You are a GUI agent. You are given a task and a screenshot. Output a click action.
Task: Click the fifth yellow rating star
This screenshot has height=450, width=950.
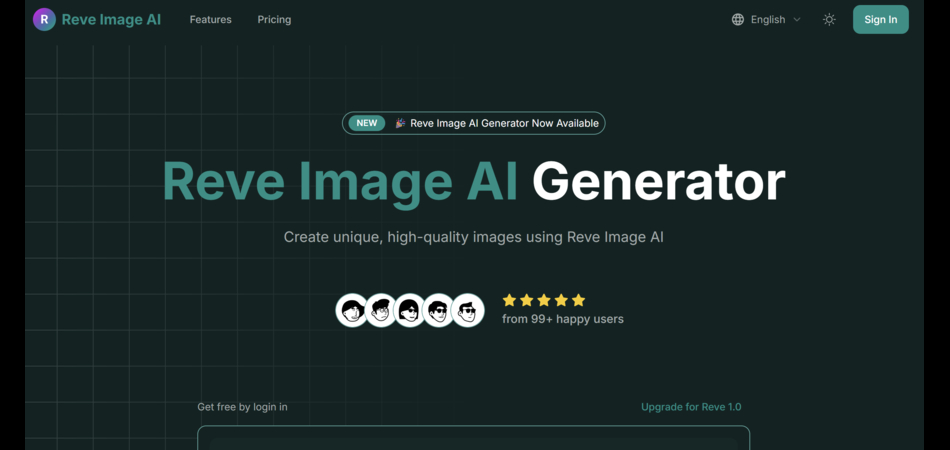click(579, 300)
